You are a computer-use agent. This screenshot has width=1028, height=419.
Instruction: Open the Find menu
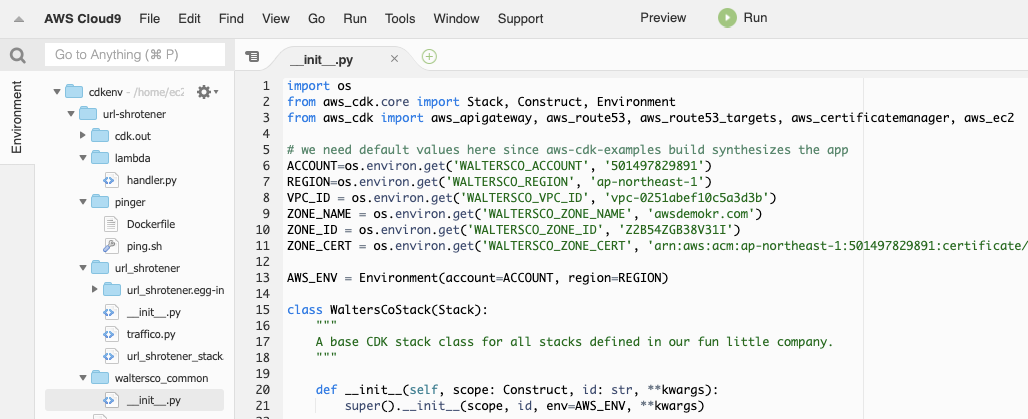(231, 19)
